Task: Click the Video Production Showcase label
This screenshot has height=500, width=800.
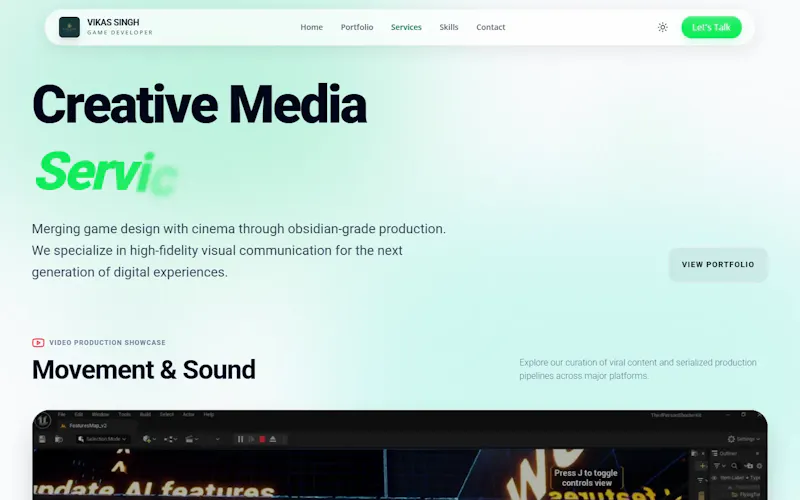Action: tap(107, 342)
